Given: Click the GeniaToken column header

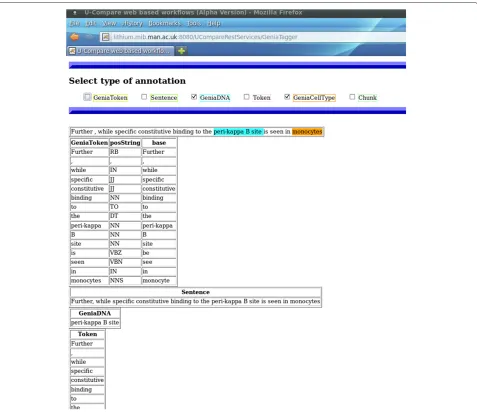Looking at the screenshot, I should coord(89,143).
